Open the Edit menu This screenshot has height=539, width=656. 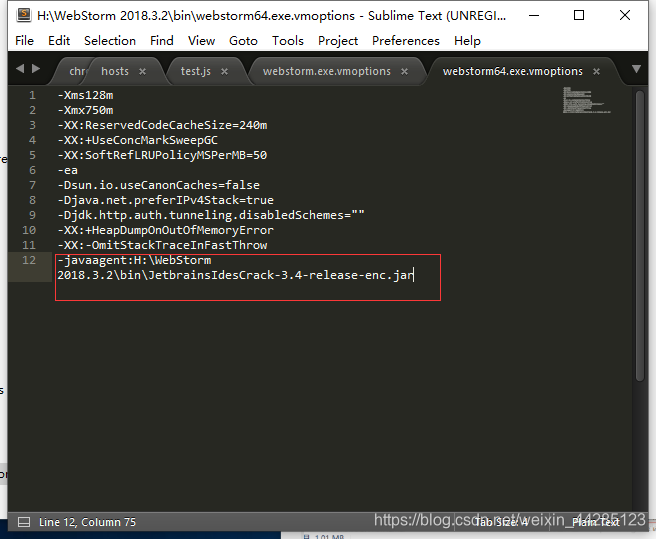click(x=59, y=41)
